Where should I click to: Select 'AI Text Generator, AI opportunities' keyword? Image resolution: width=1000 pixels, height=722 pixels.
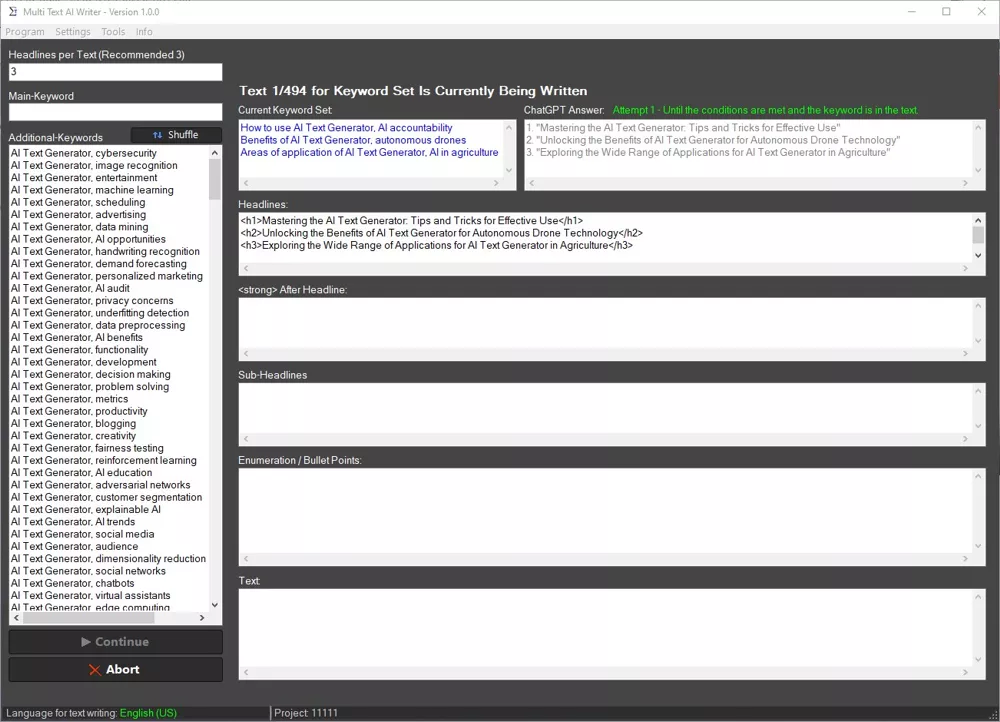88,239
